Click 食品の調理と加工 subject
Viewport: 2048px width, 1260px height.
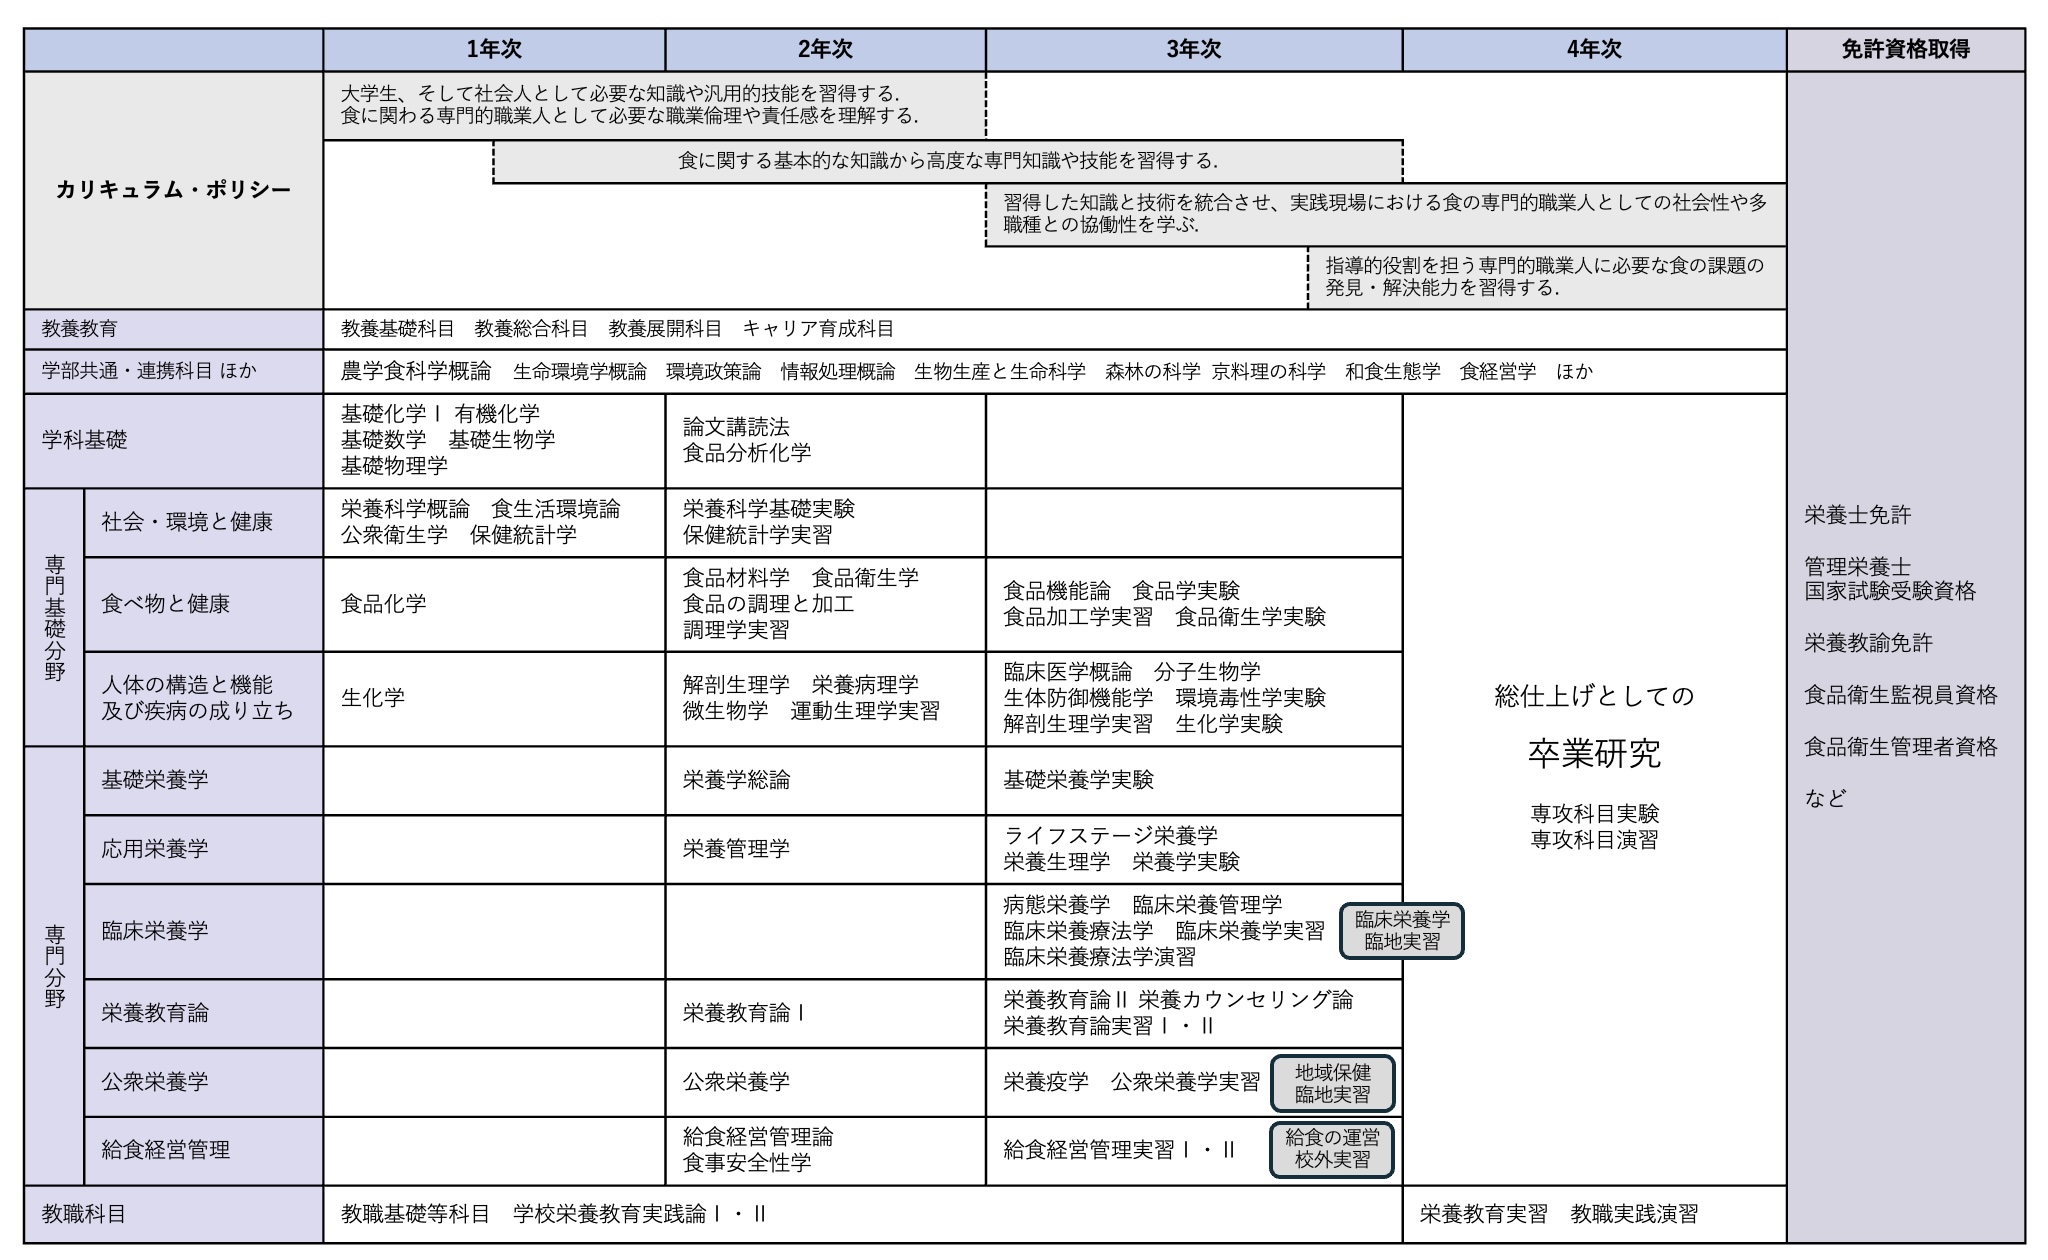[x=769, y=604]
